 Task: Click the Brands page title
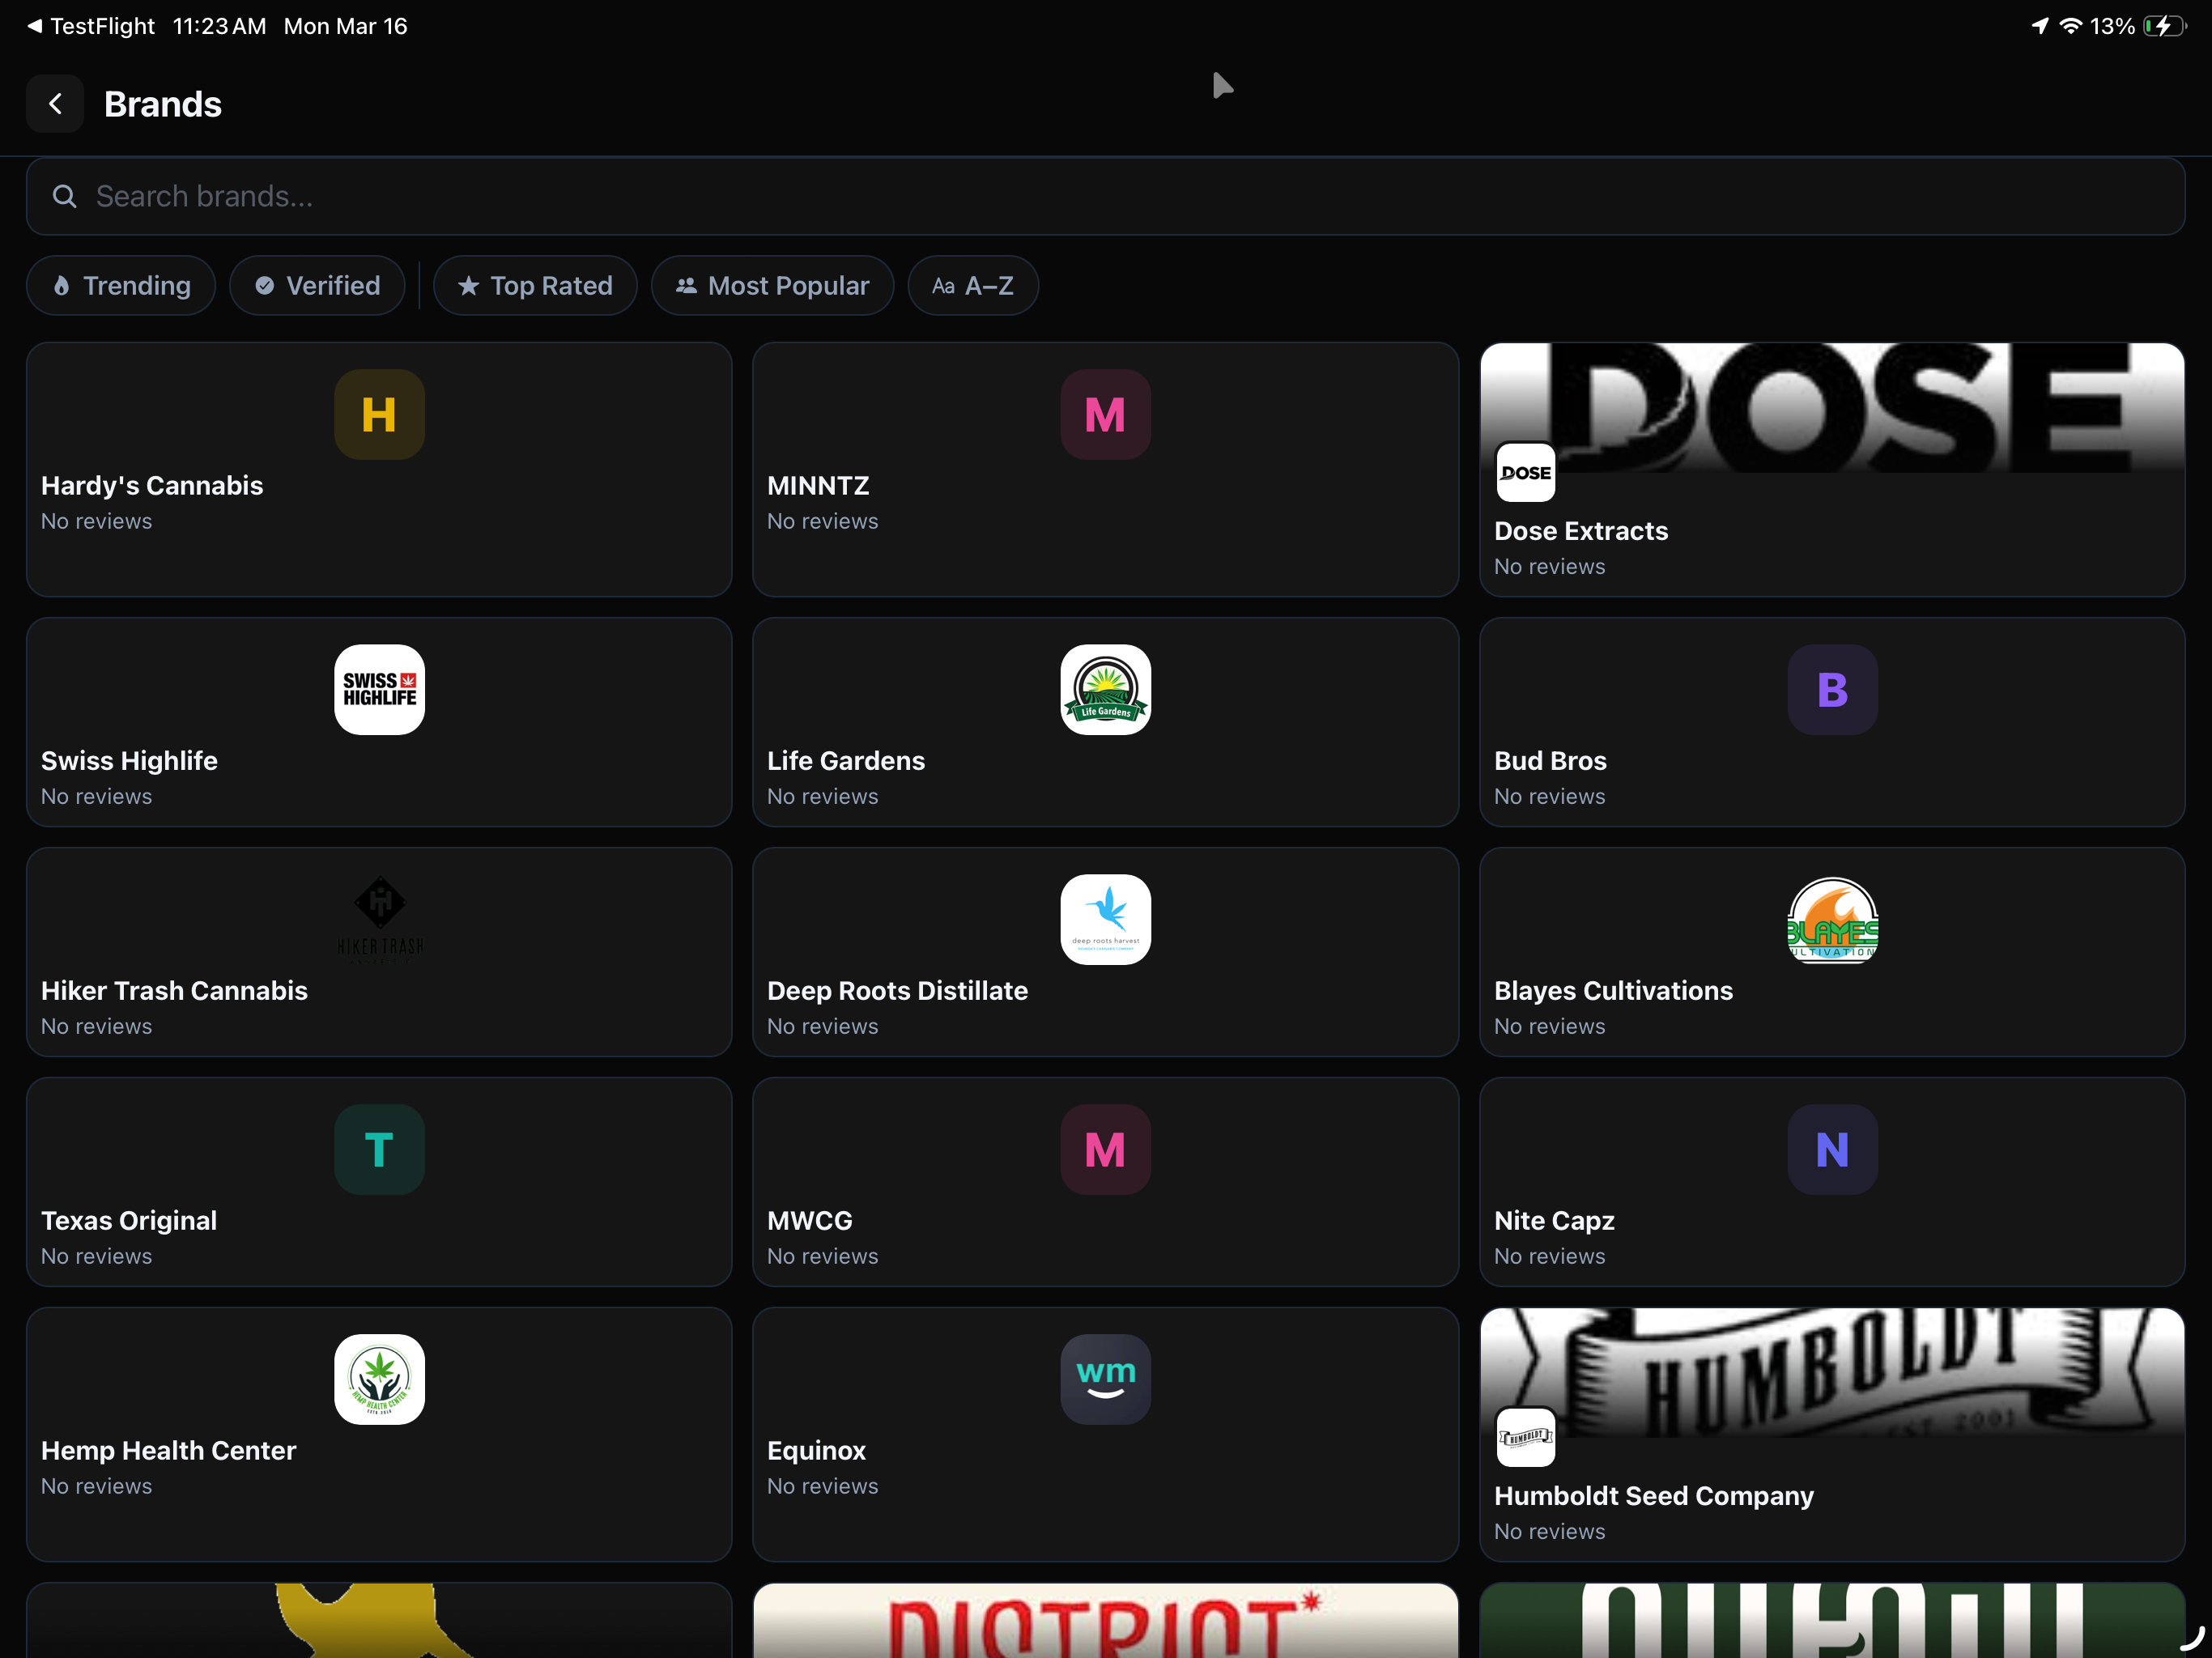click(163, 104)
